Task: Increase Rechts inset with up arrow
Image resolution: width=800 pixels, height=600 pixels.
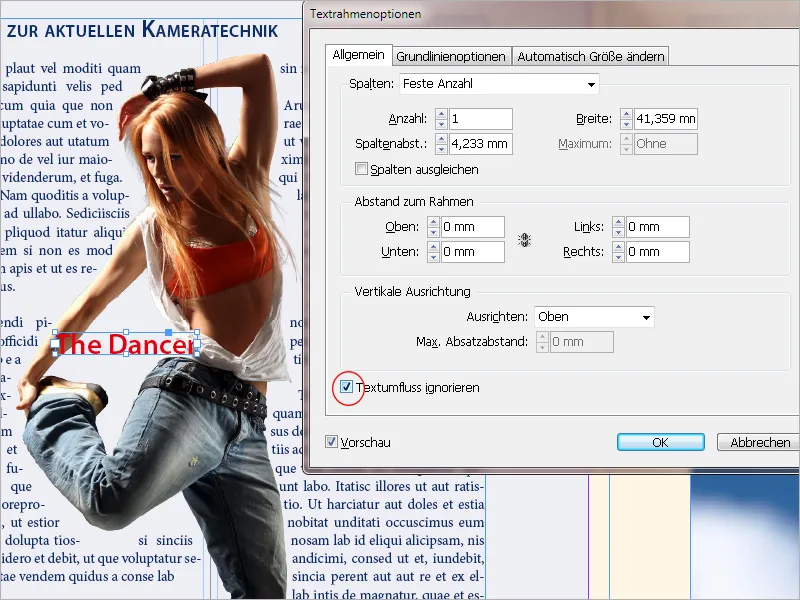Action: [618, 247]
